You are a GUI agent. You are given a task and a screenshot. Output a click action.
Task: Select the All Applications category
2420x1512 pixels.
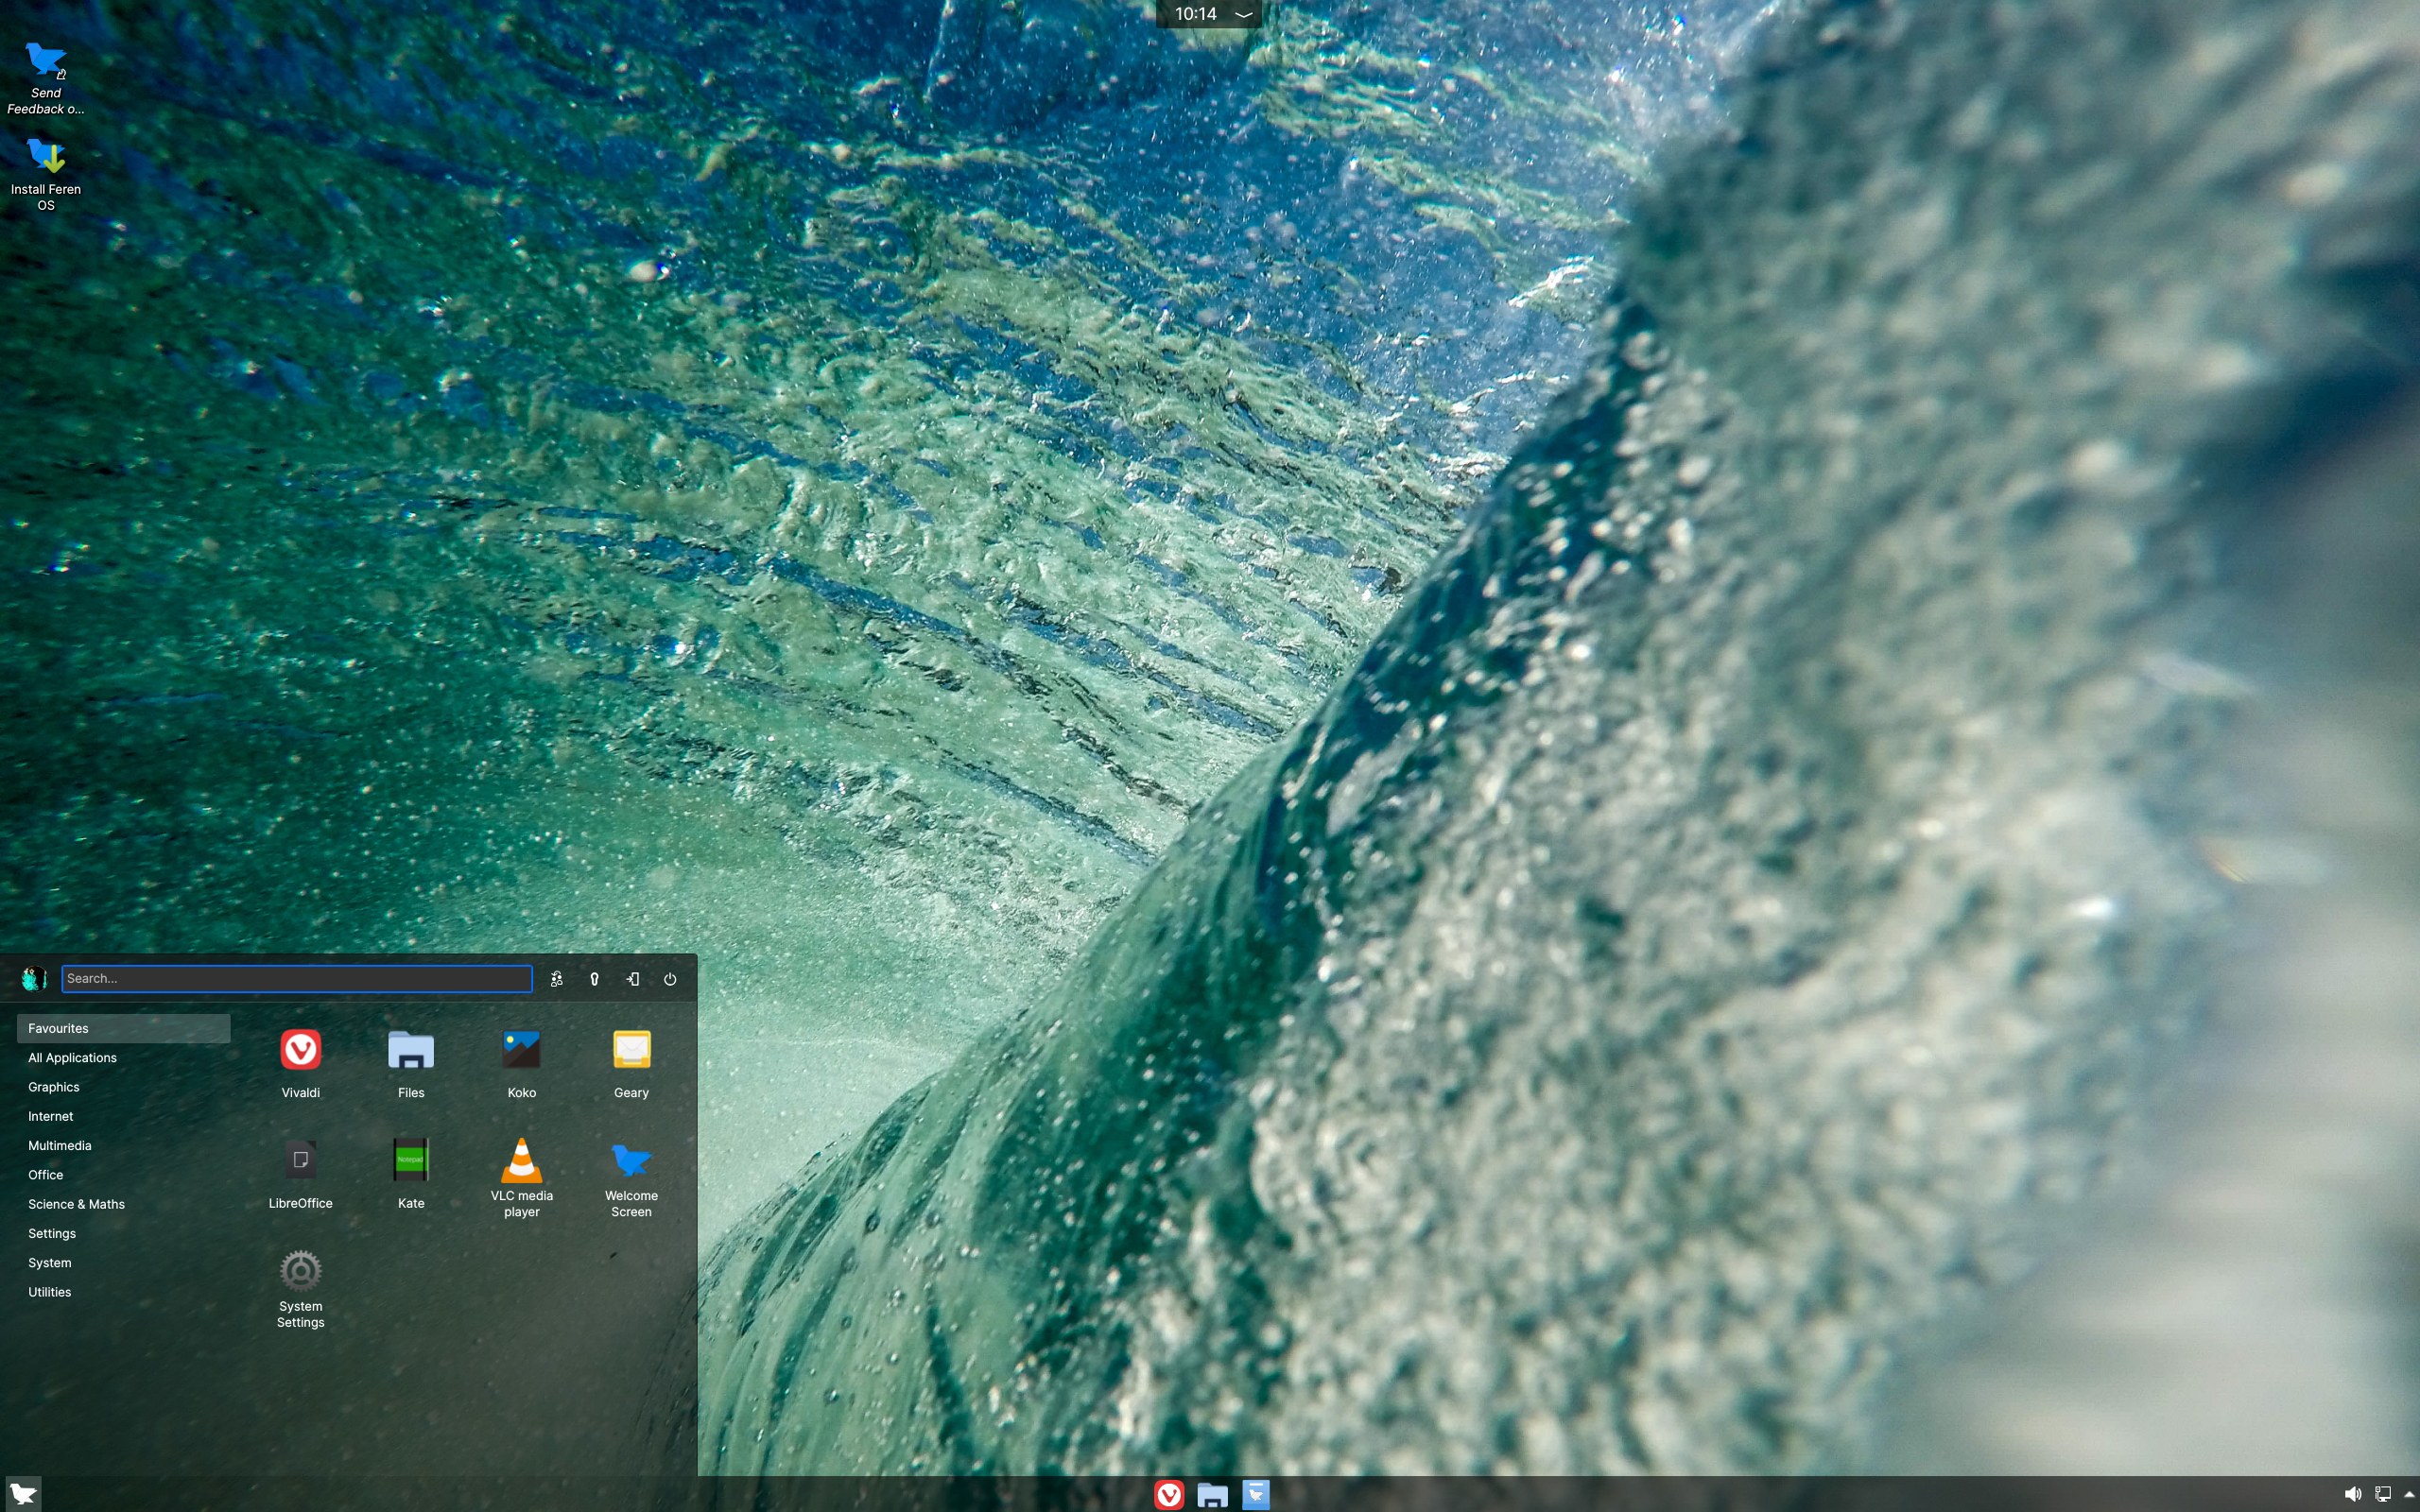123,1057
